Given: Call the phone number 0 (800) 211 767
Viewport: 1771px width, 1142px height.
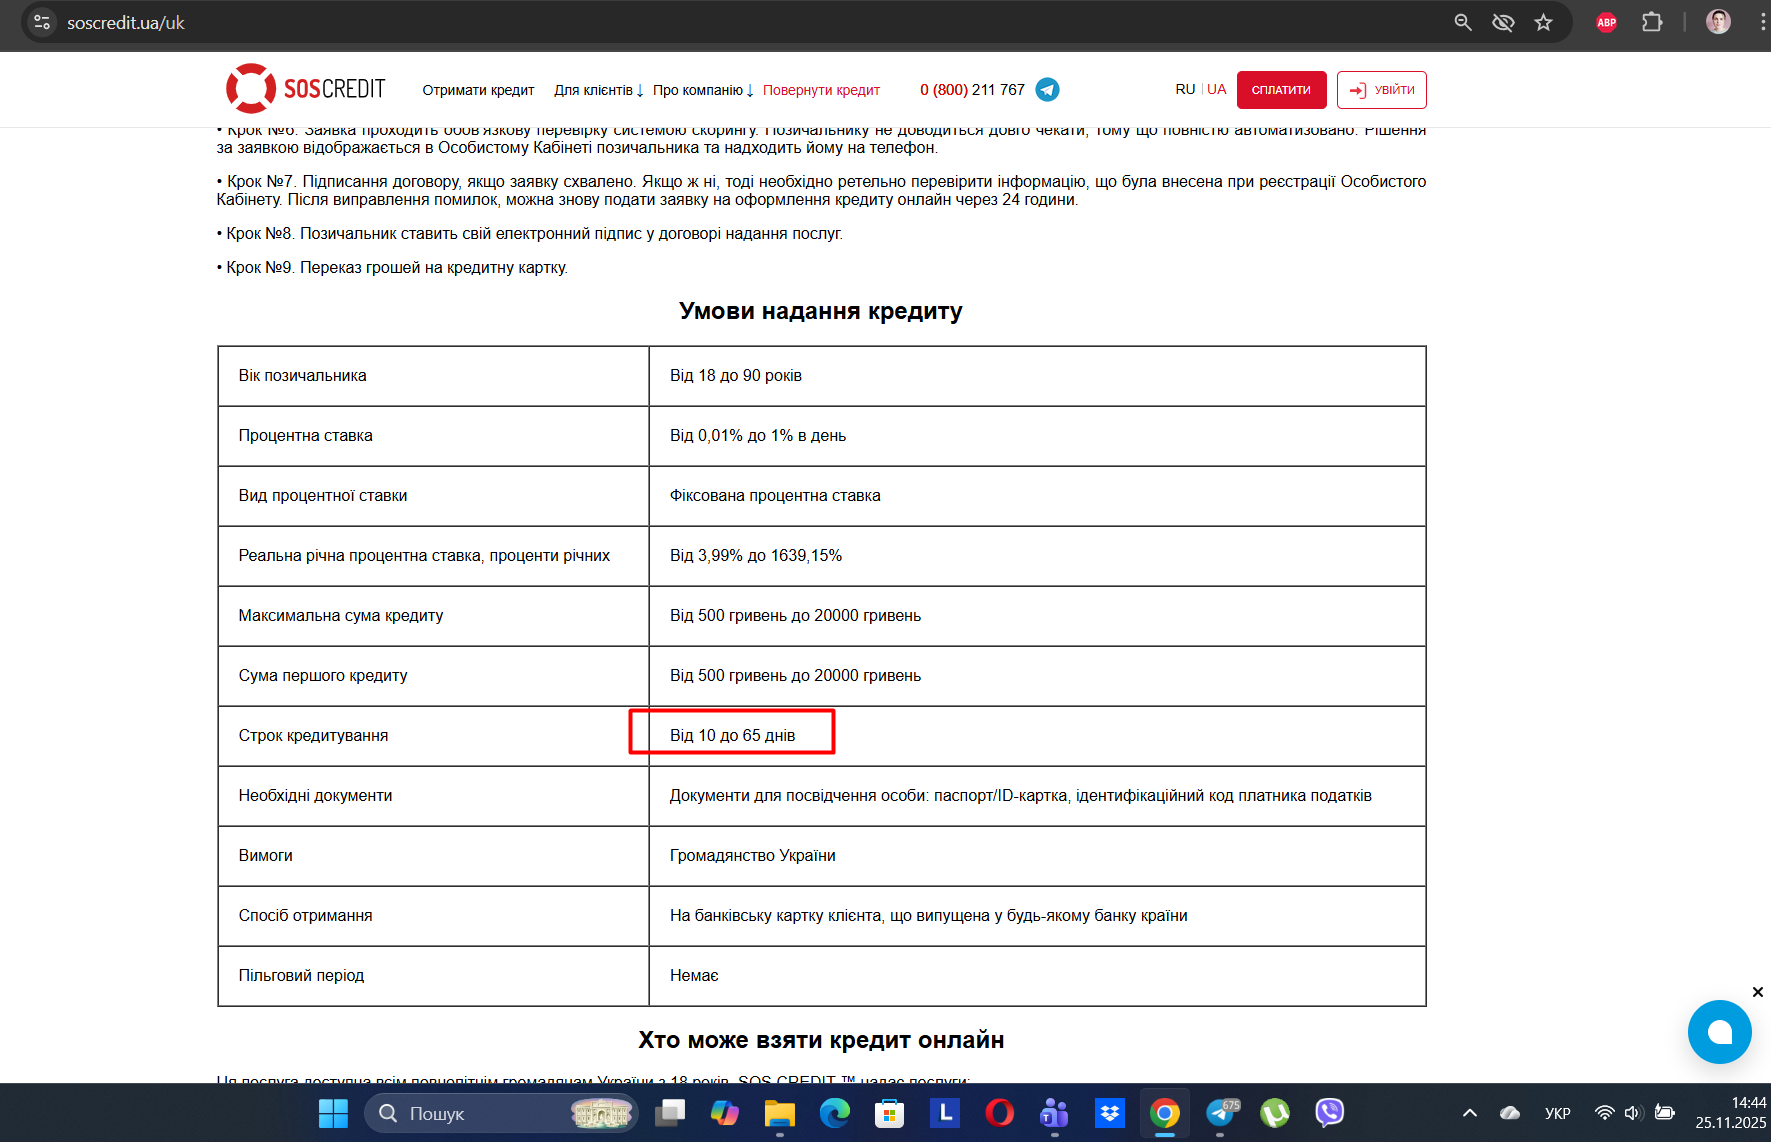Looking at the screenshot, I should click(972, 90).
